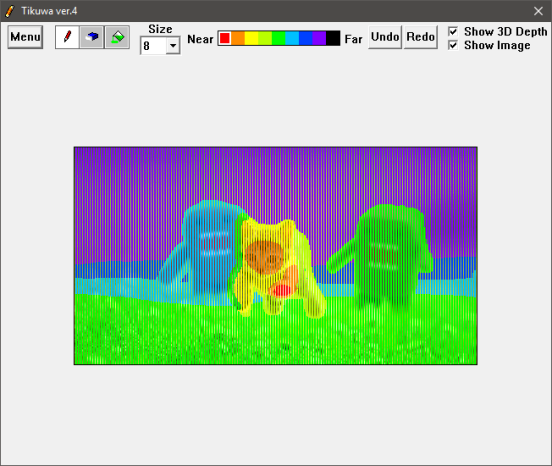Image resolution: width=552 pixels, height=466 pixels.
Task: Pick the purple depth color swatch
Action: (319, 38)
